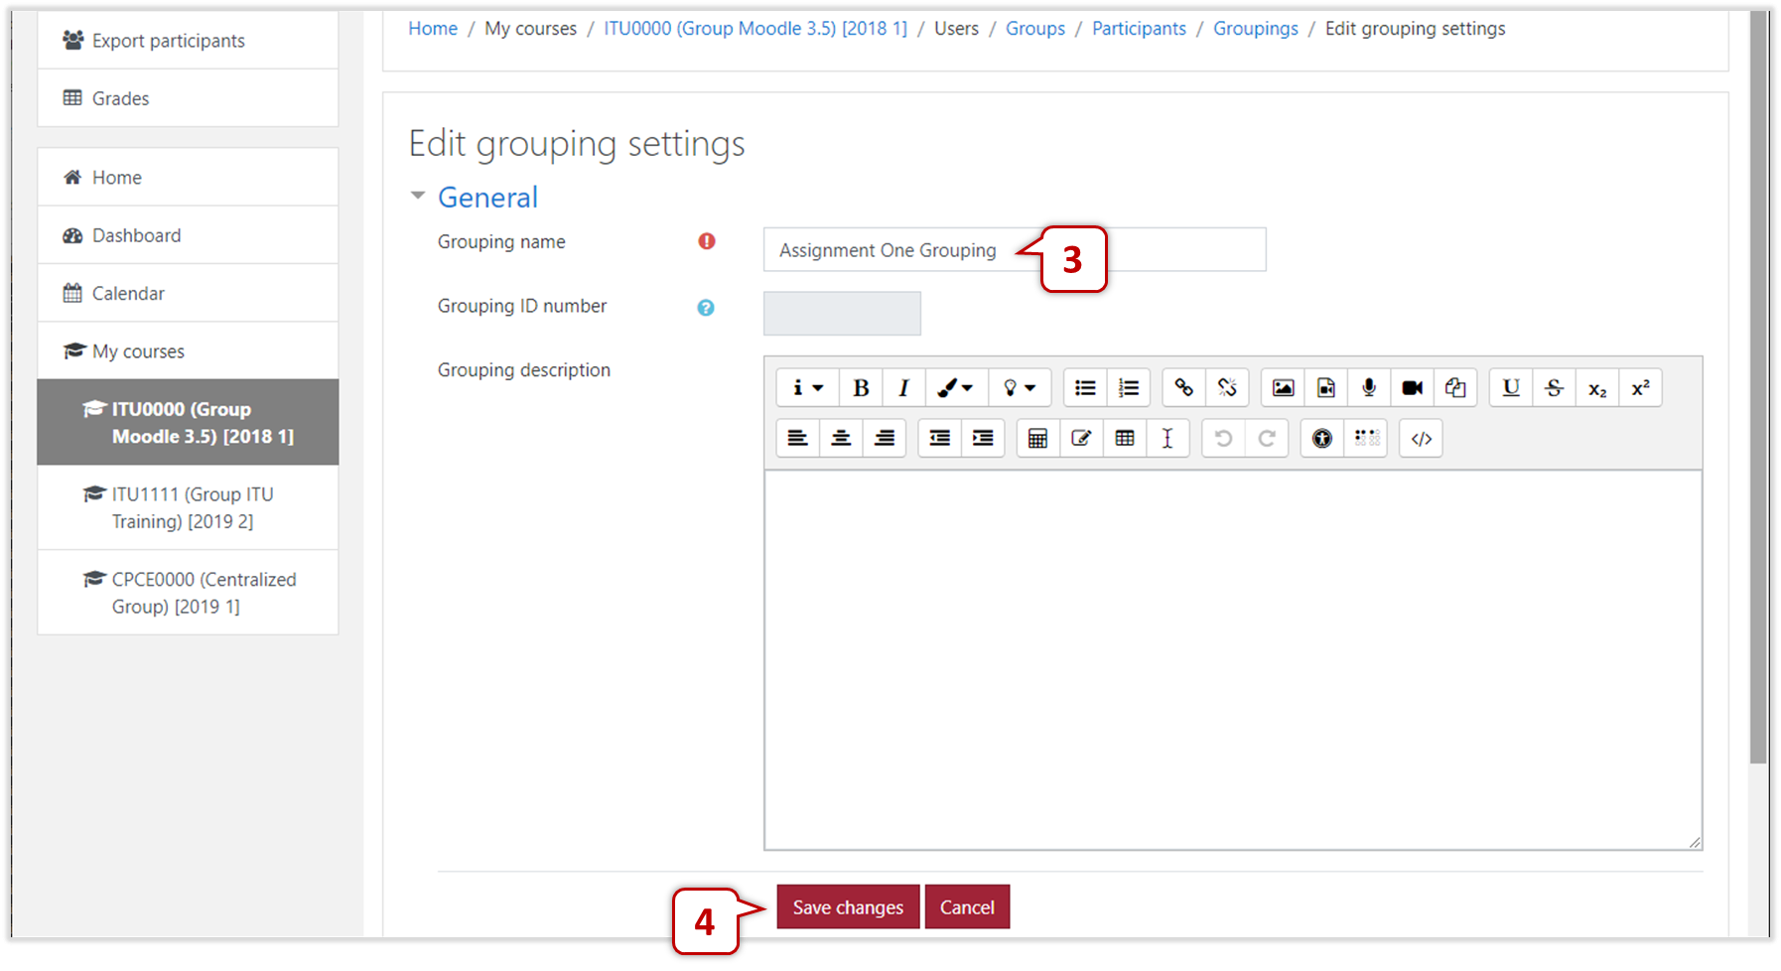Toggle italic formatting in description editor
This screenshot has width=1781, height=971.
point(904,388)
